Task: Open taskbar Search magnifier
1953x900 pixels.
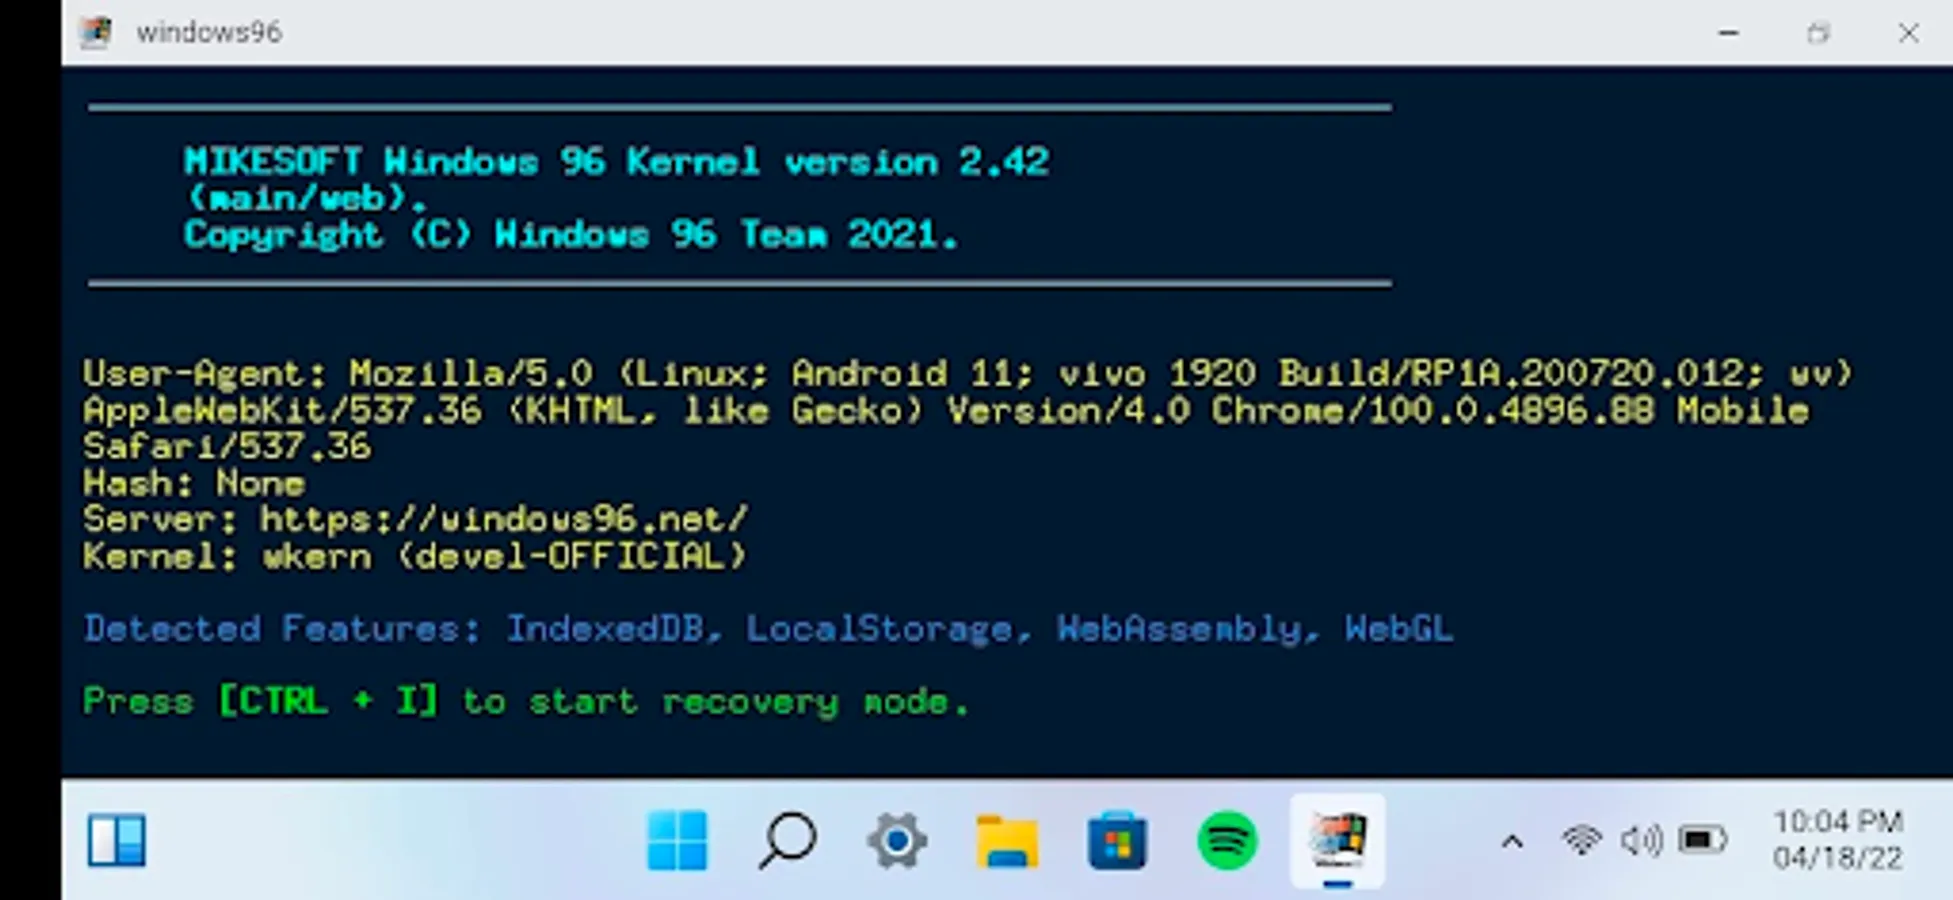Action: pyautogui.click(x=787, y=840)
